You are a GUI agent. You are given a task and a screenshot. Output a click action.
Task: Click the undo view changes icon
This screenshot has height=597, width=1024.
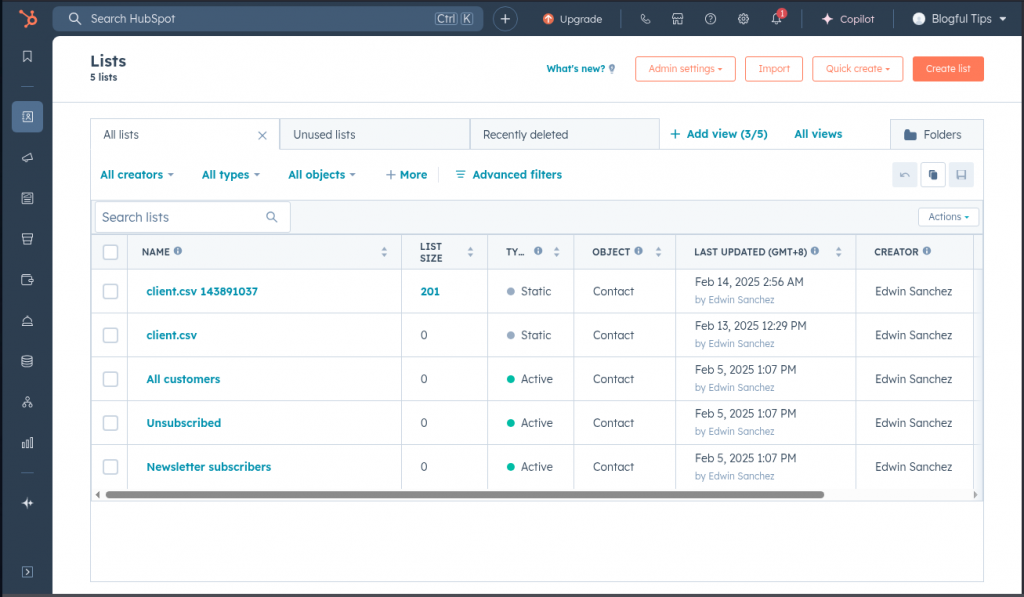[904, 174]
